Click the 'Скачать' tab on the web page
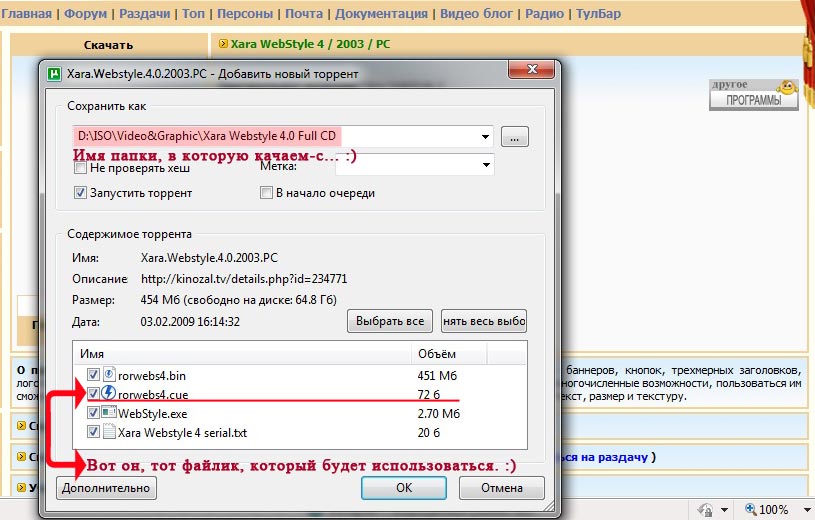The width and height of the screenshot is (815, 520). [109, 45]
